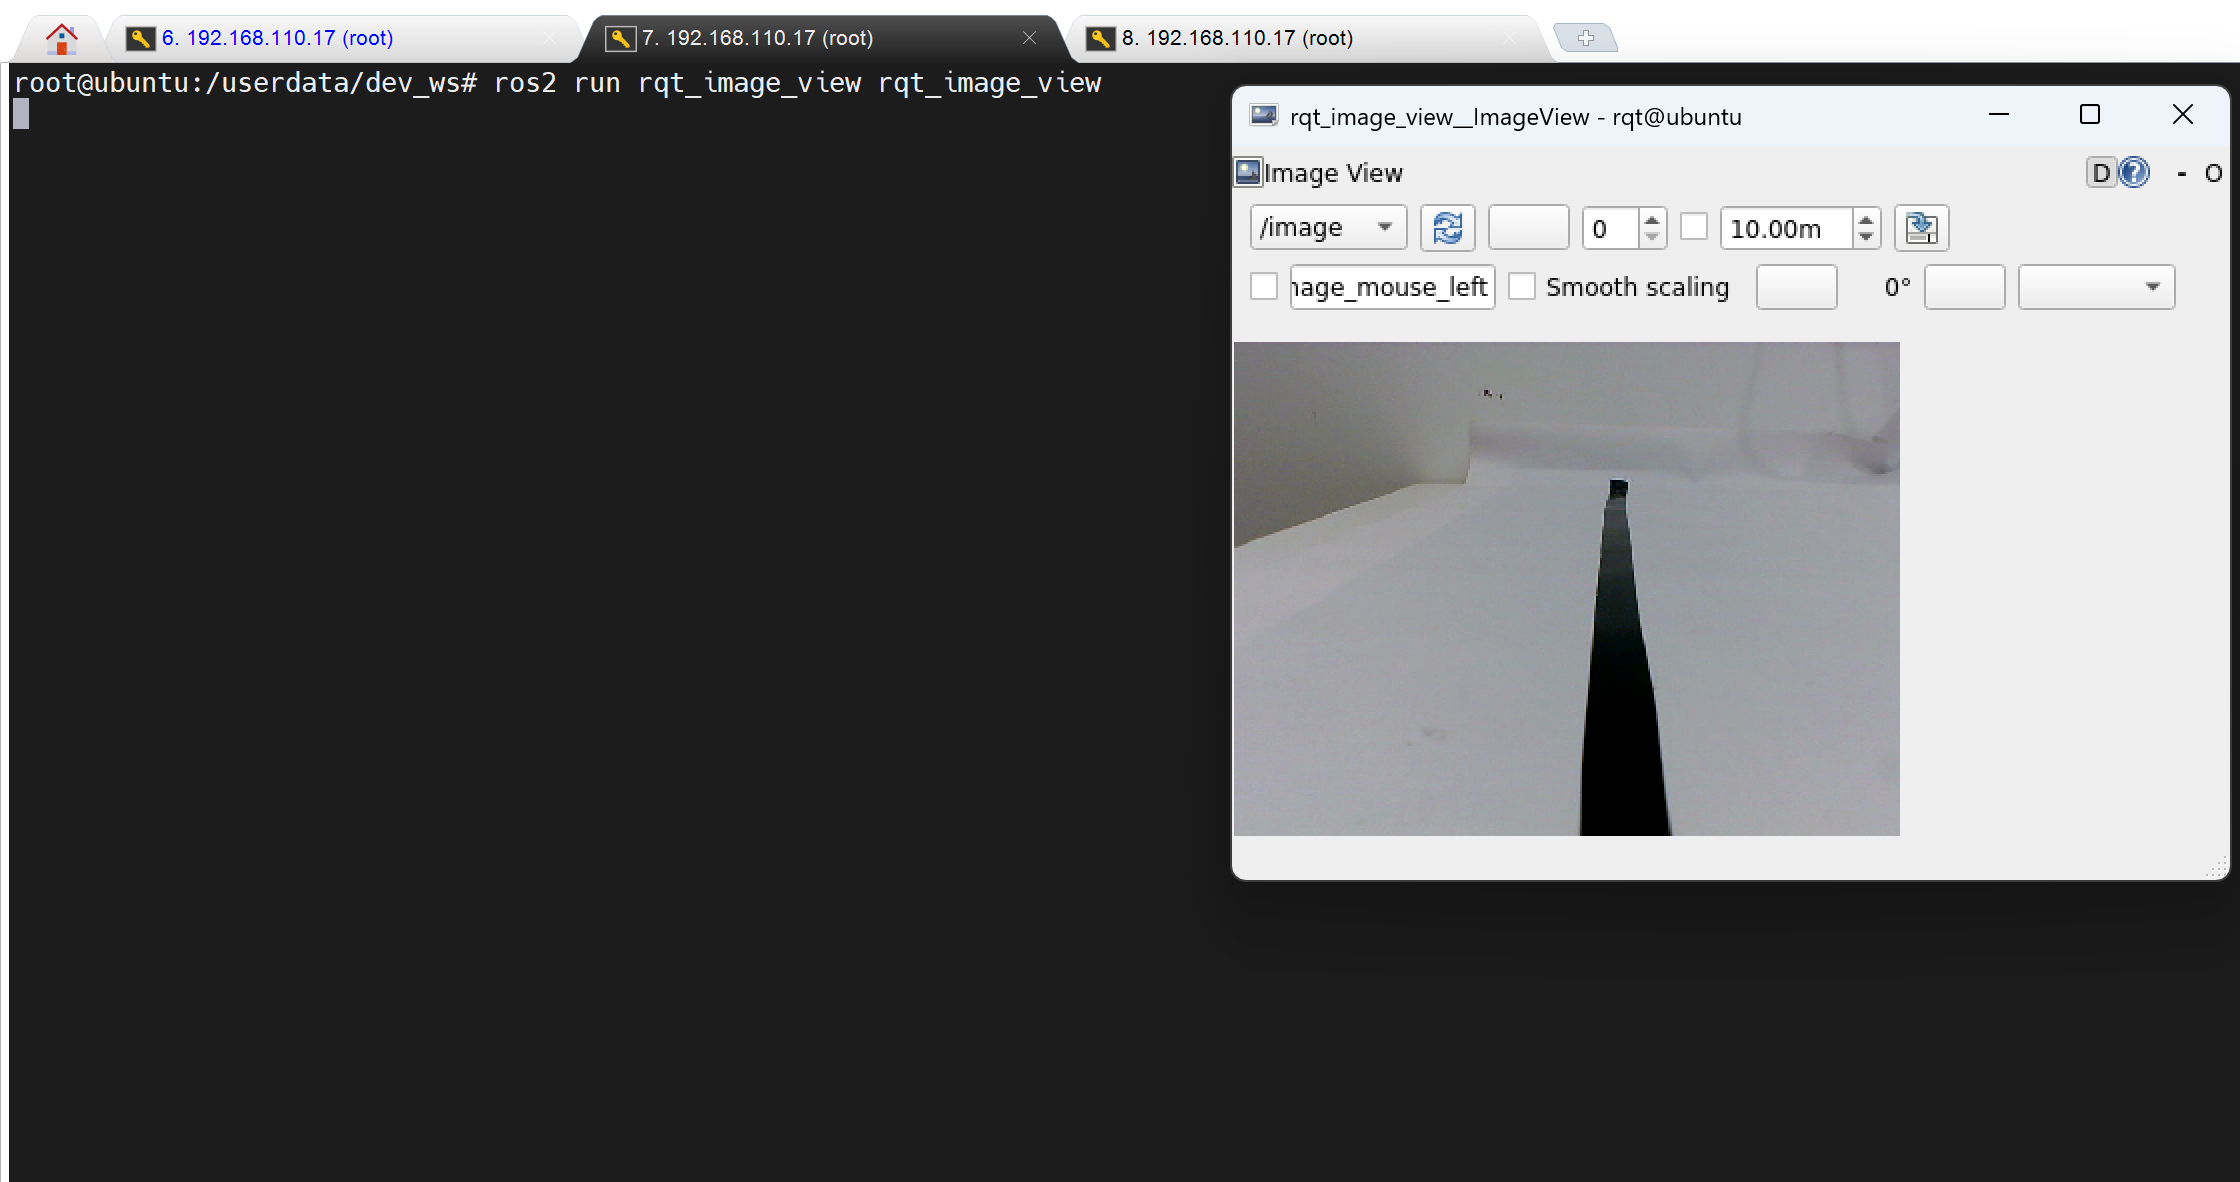Toggle the checkbox before the 10.00m field
2240x1182 pixels.
[1694, 227]
